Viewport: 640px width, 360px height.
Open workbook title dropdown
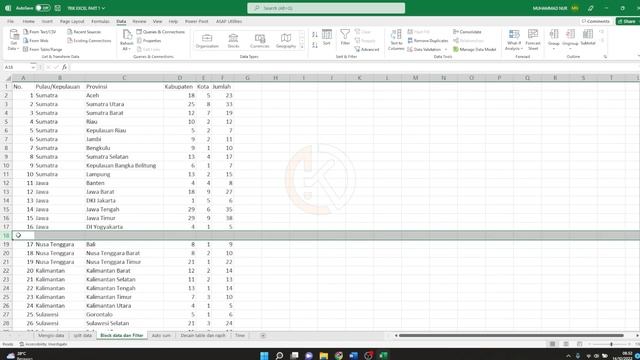tap(104, 8)
